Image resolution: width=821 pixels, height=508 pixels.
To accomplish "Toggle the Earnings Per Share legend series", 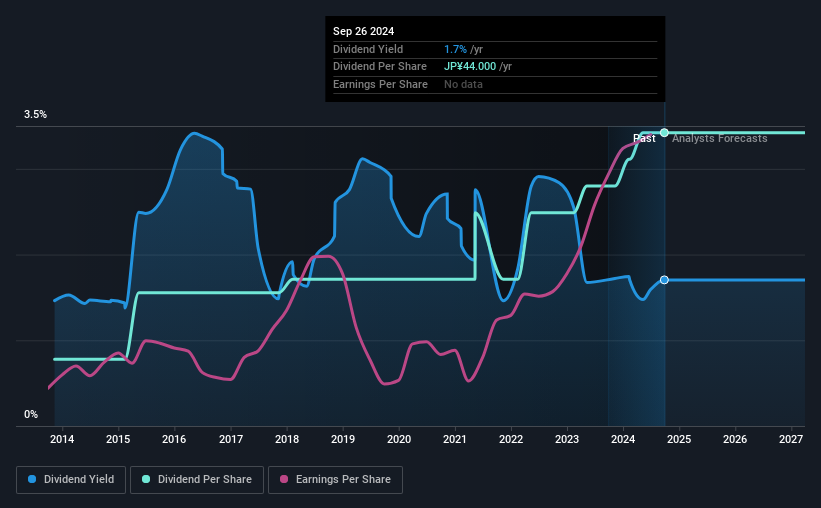I will (335, 480).
